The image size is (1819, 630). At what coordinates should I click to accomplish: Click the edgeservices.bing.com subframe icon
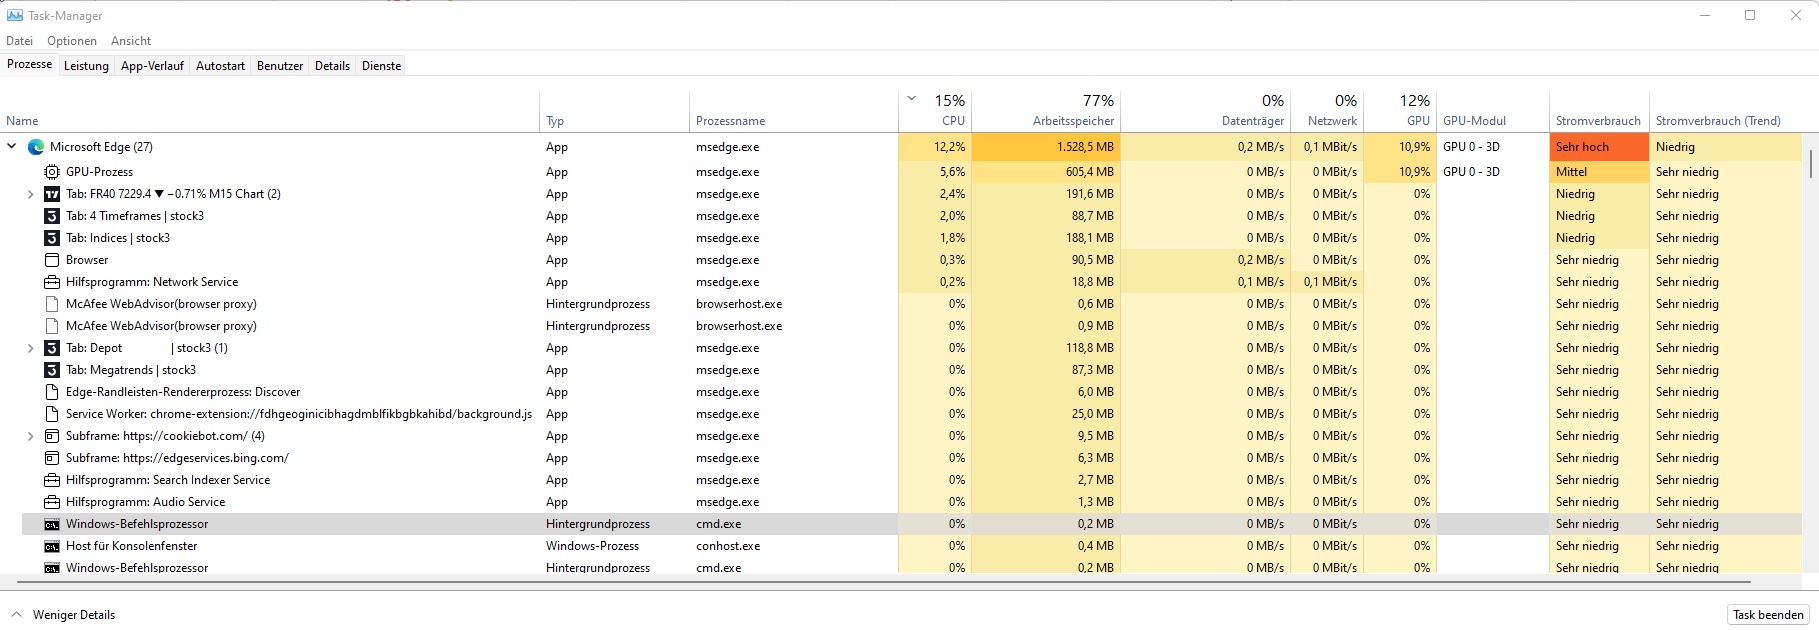point(52,458)
